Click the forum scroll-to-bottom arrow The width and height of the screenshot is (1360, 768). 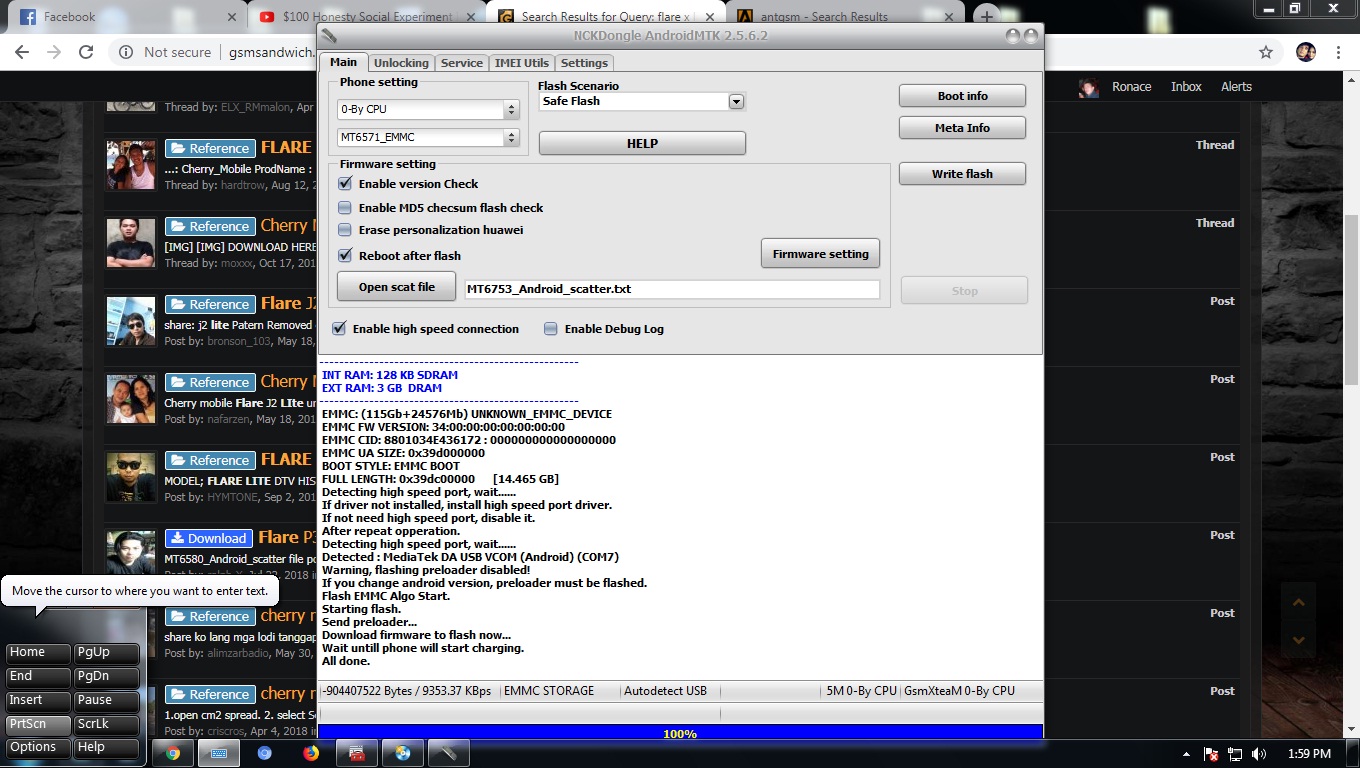[1298, 640]
